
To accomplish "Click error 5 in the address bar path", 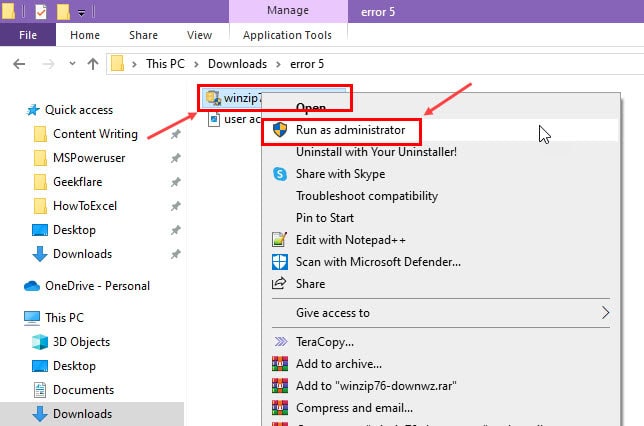I will coord(307,64).
